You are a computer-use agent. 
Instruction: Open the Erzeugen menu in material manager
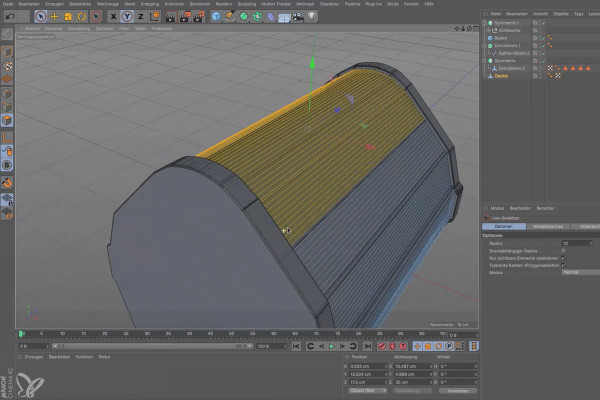click(x=34, y=357)
